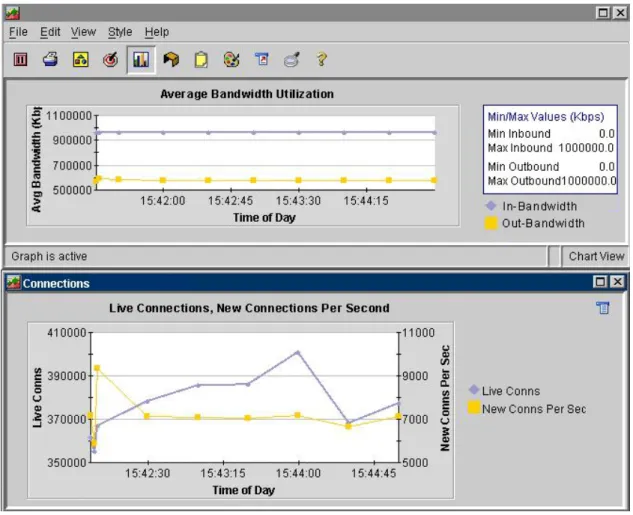Click the blue legend document toolbar icon
633x515 pixels.
[262, 59]
